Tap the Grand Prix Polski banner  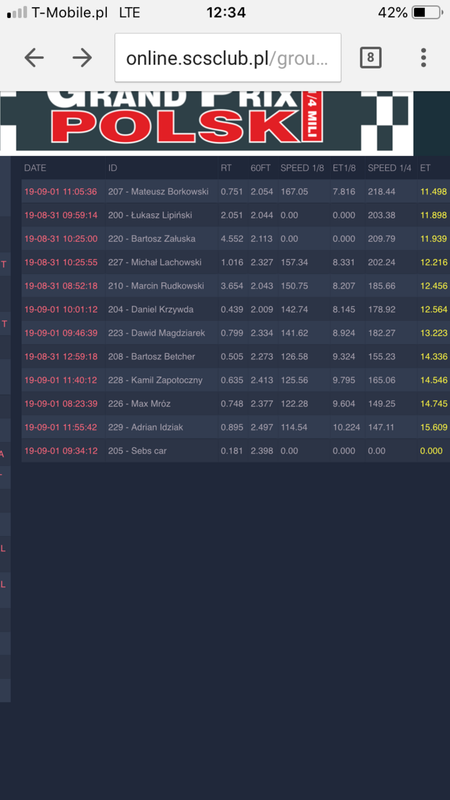[207, 122]
